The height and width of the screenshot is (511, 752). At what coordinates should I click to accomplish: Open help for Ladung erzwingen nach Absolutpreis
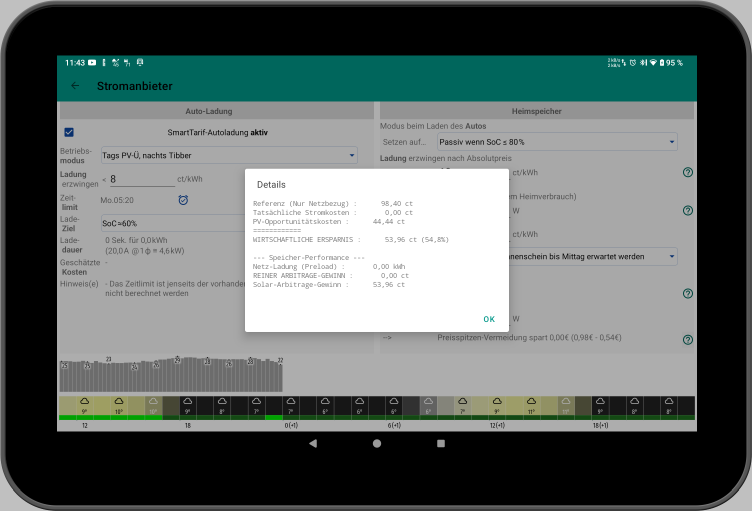[688, 172]
